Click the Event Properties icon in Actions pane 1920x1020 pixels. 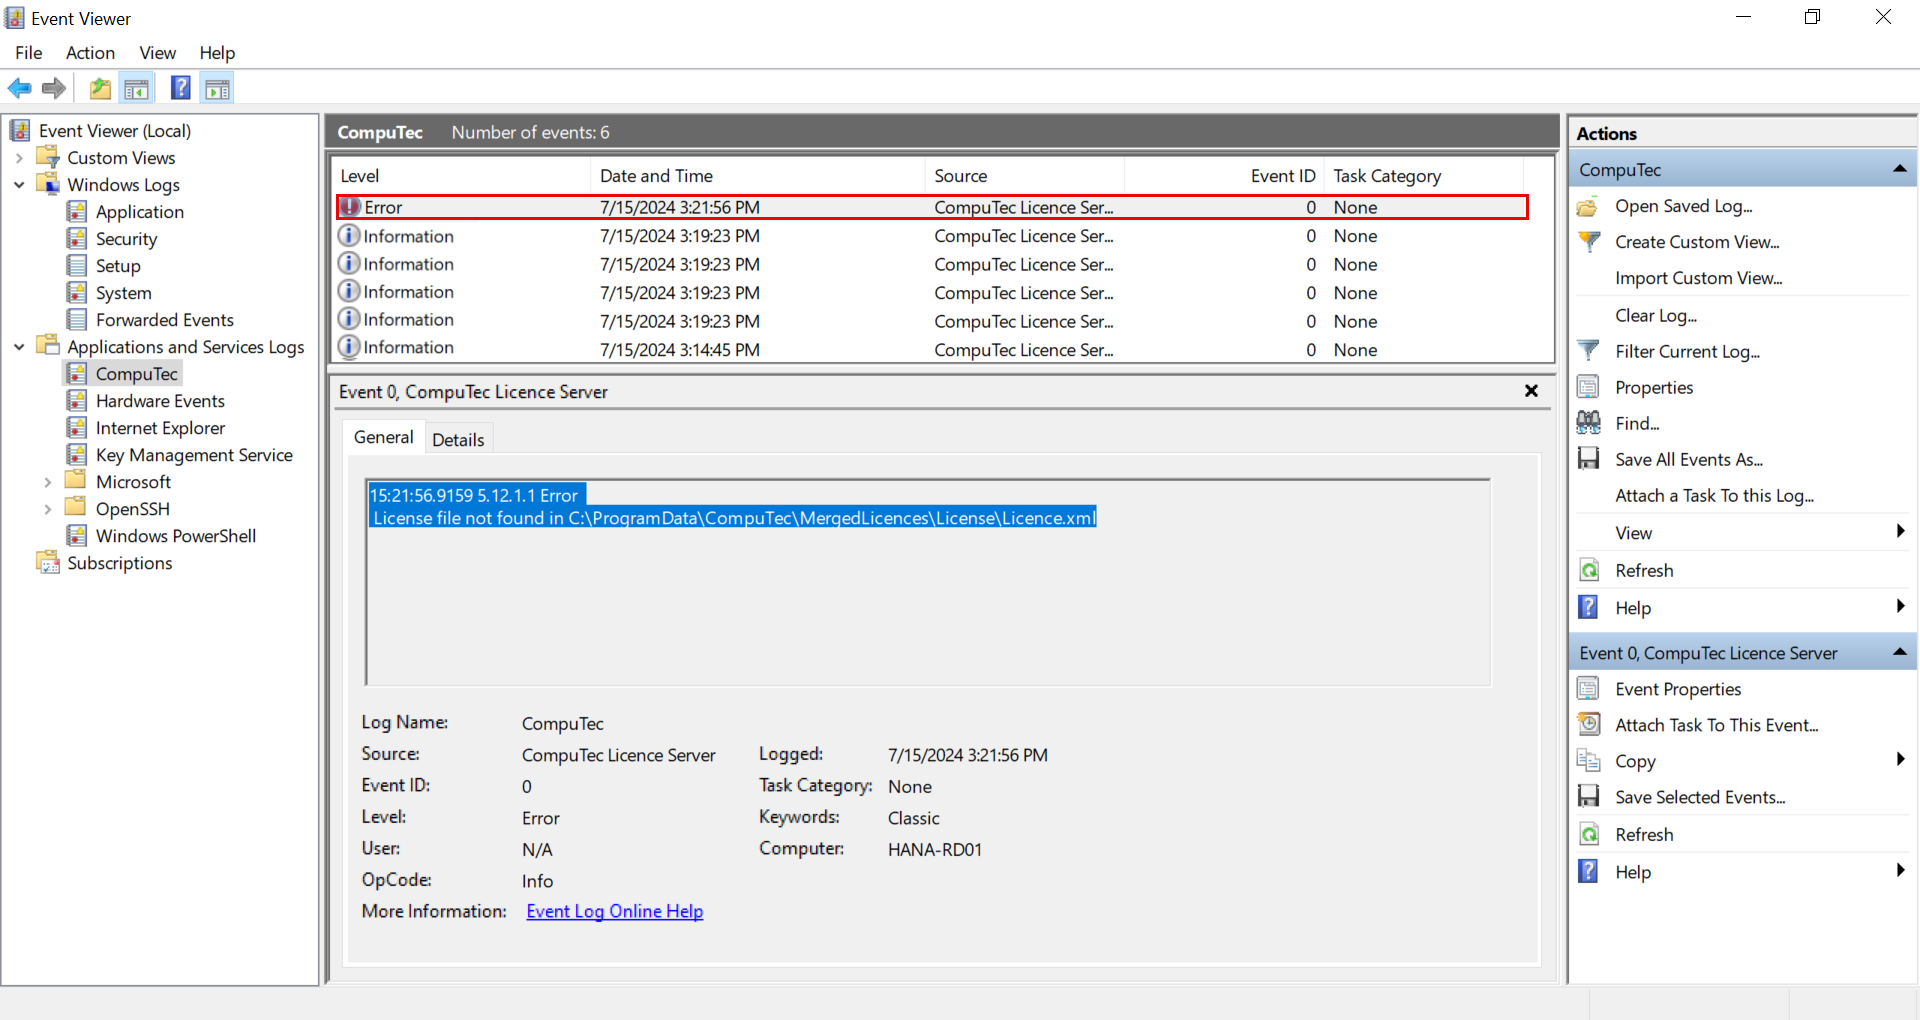click(1590, 688)
